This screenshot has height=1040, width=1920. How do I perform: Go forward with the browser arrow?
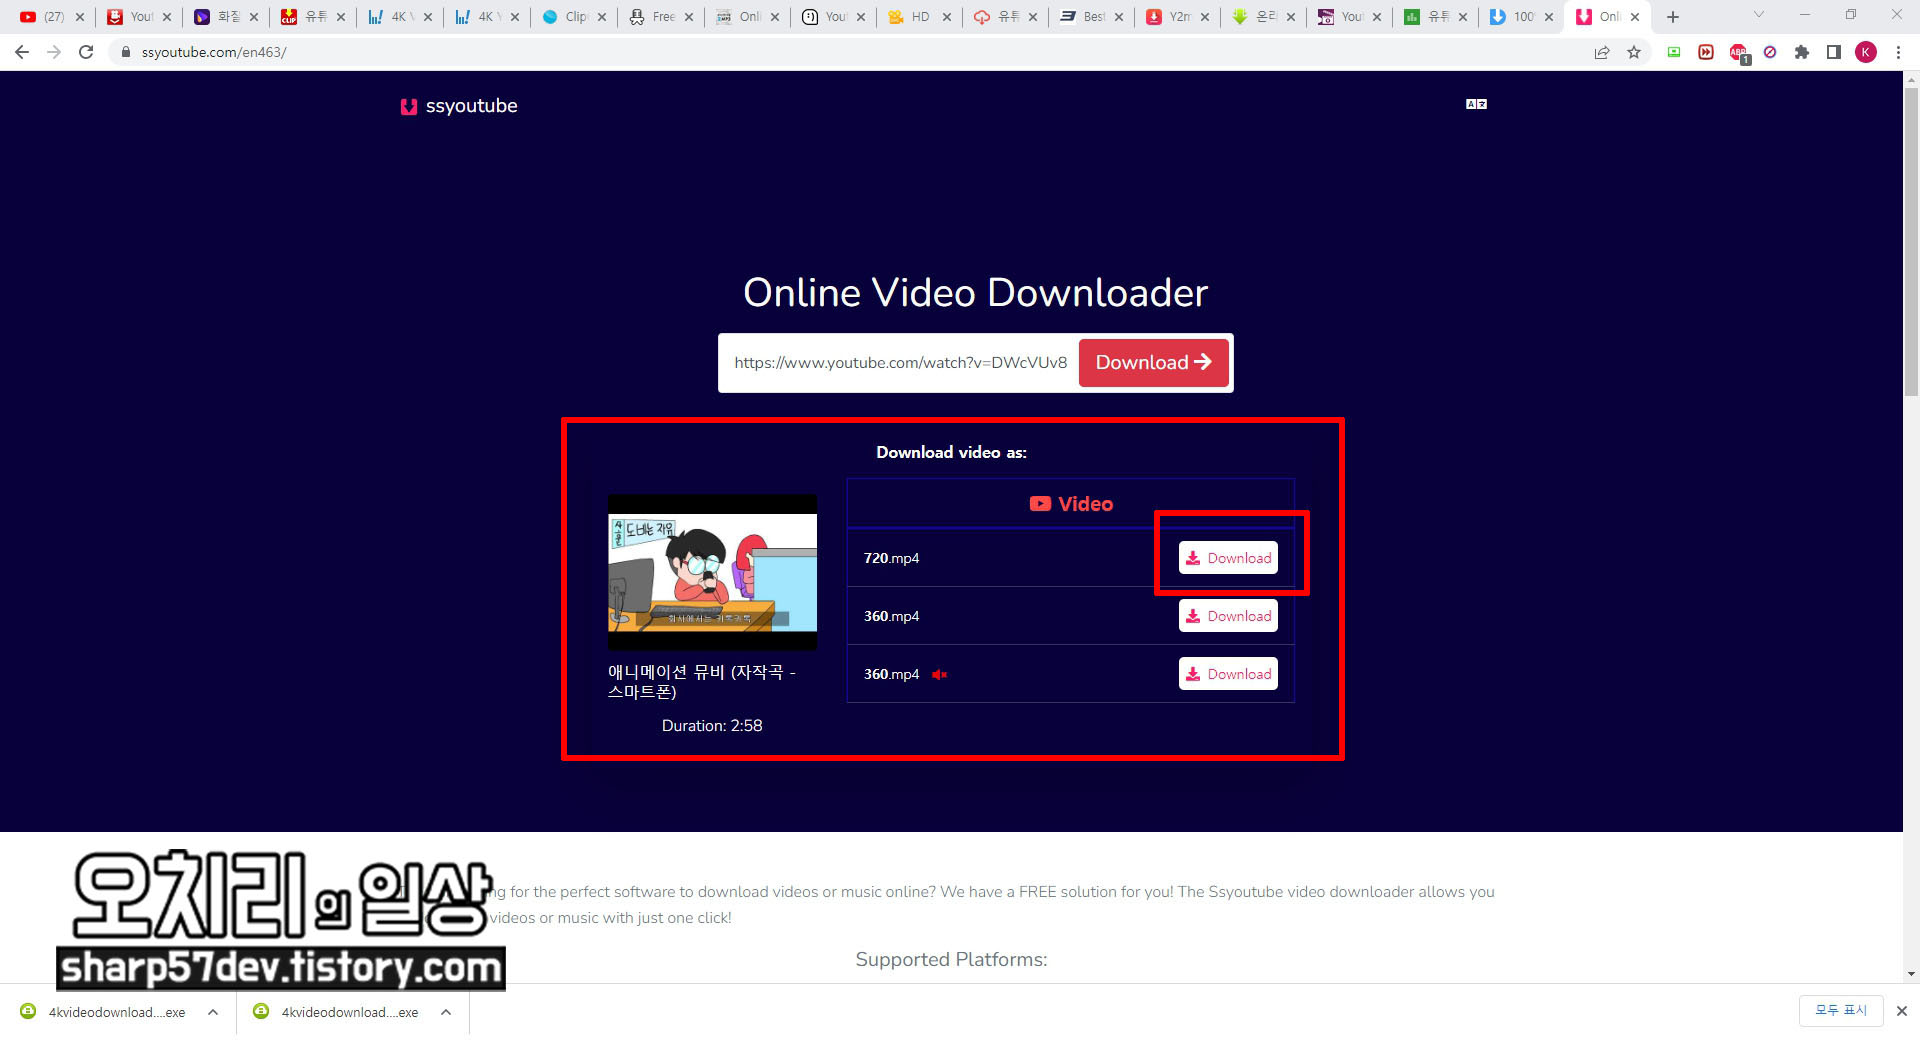(x=54, y=52)
